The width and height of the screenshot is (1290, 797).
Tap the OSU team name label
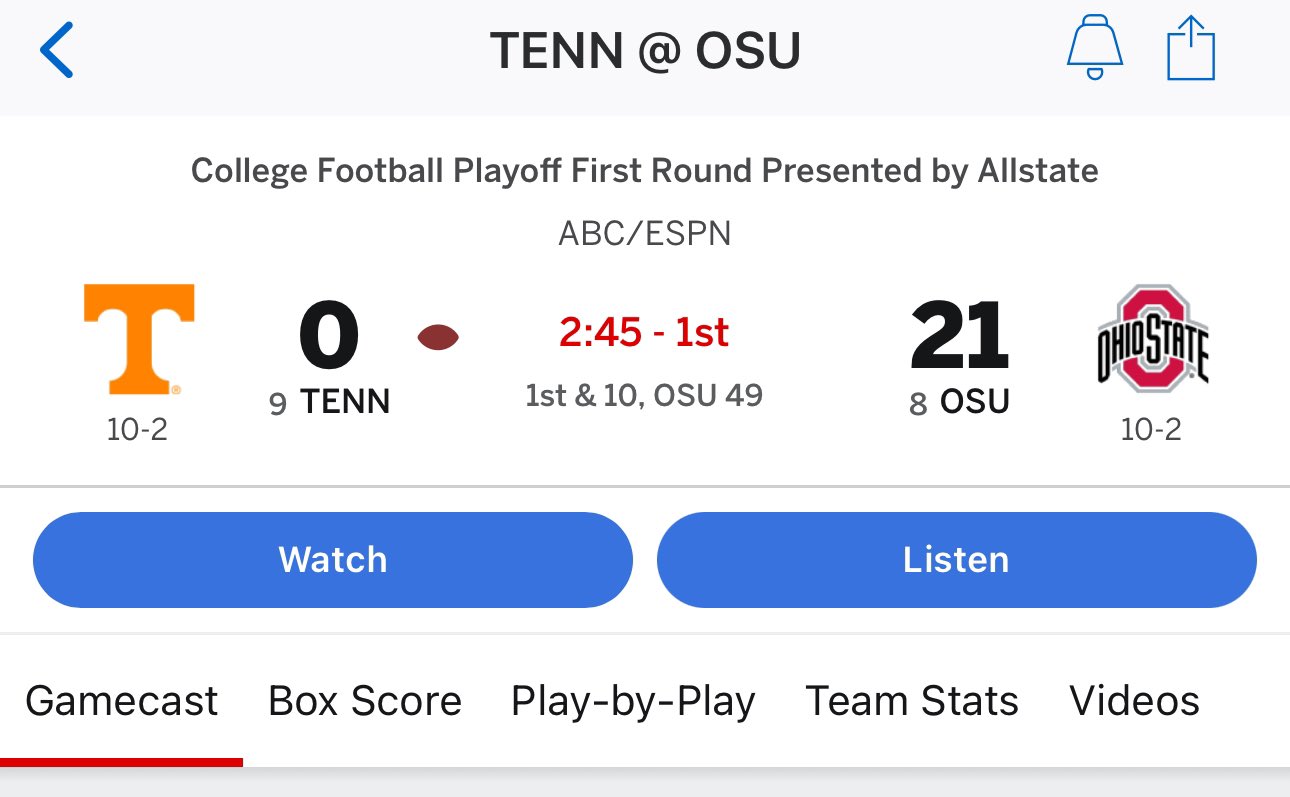975,402
